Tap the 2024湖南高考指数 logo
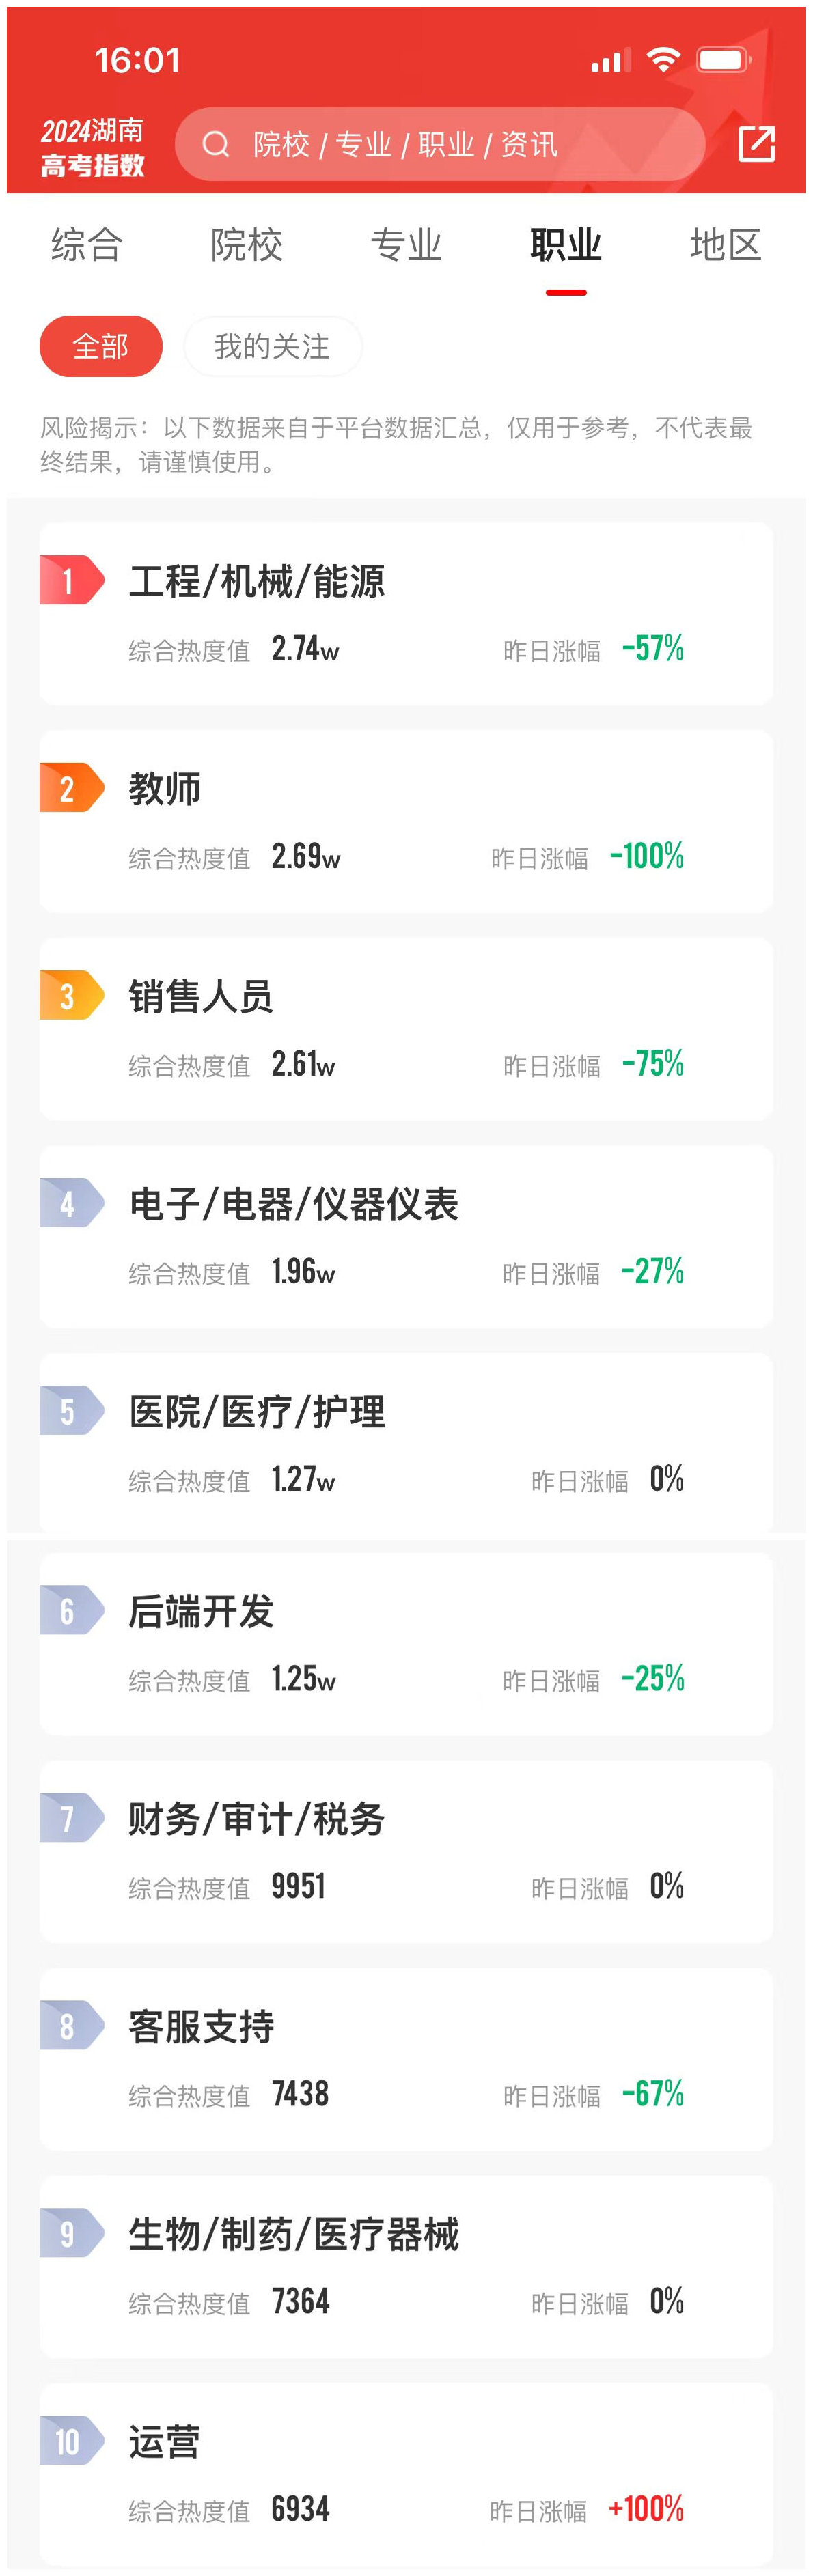The height and width of the screenshot is (2576, 813). (92, 147)
